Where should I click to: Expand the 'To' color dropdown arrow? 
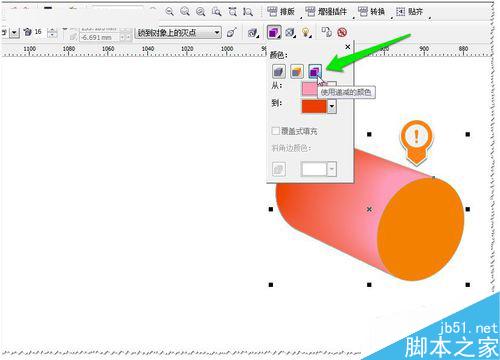(332, 106)
